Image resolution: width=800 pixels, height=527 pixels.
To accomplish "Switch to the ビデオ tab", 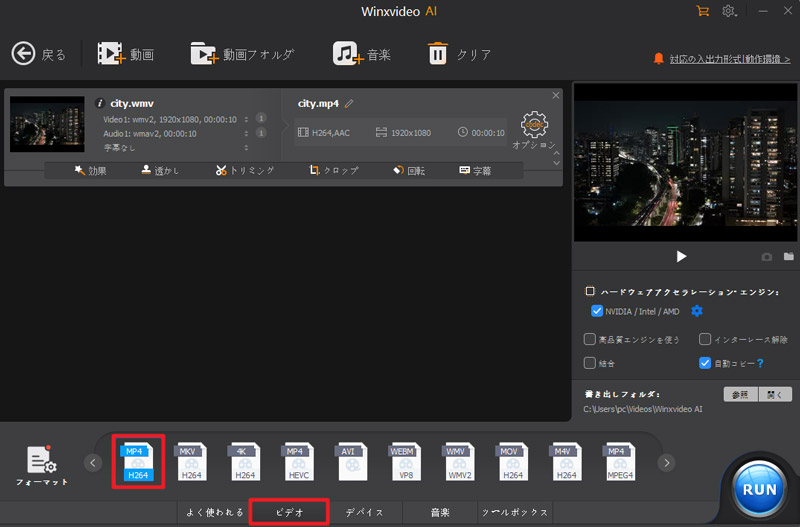I will click(x=289, y=512).
